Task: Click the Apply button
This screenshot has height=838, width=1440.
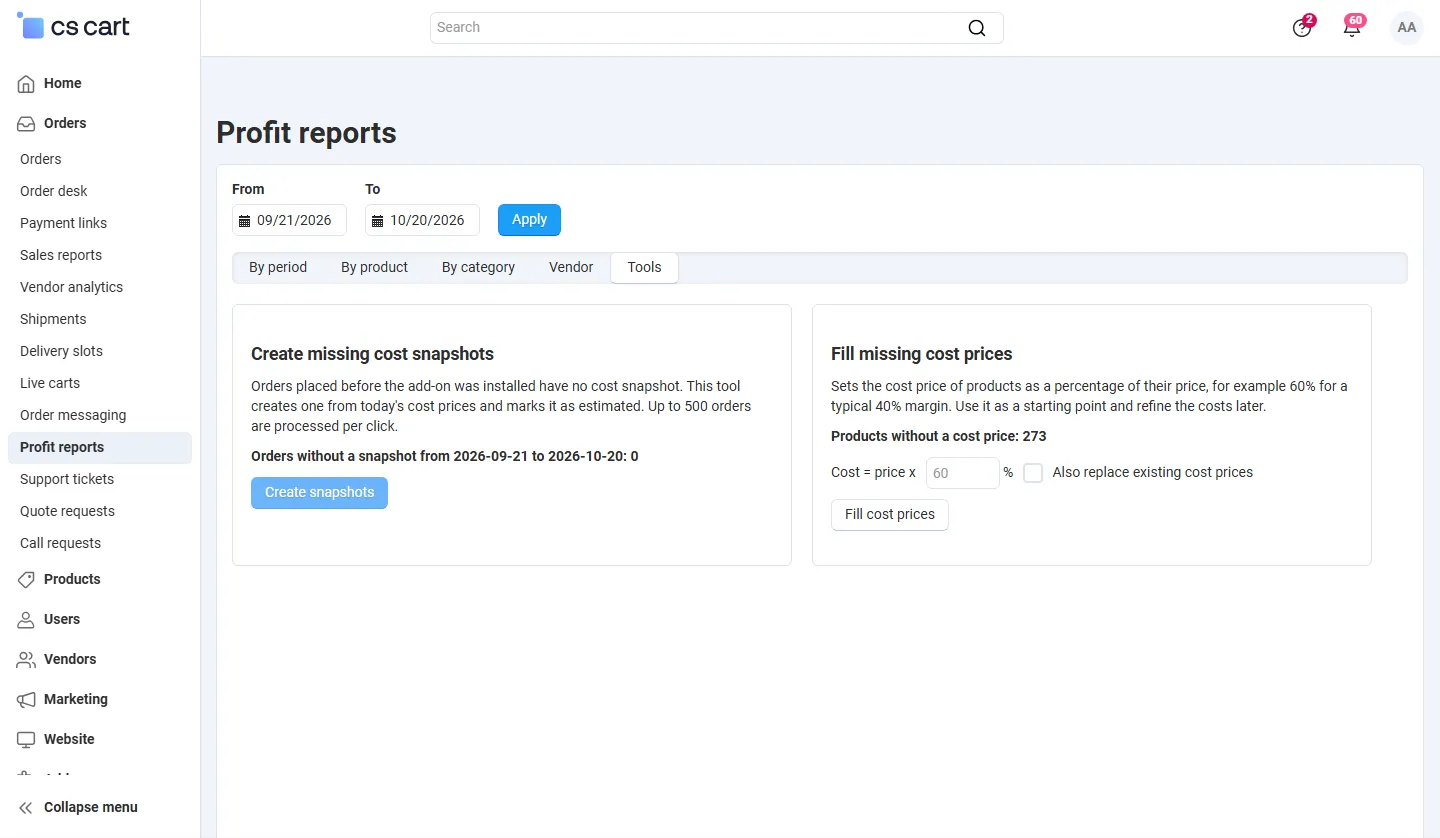Action: [x=529, y=220]
